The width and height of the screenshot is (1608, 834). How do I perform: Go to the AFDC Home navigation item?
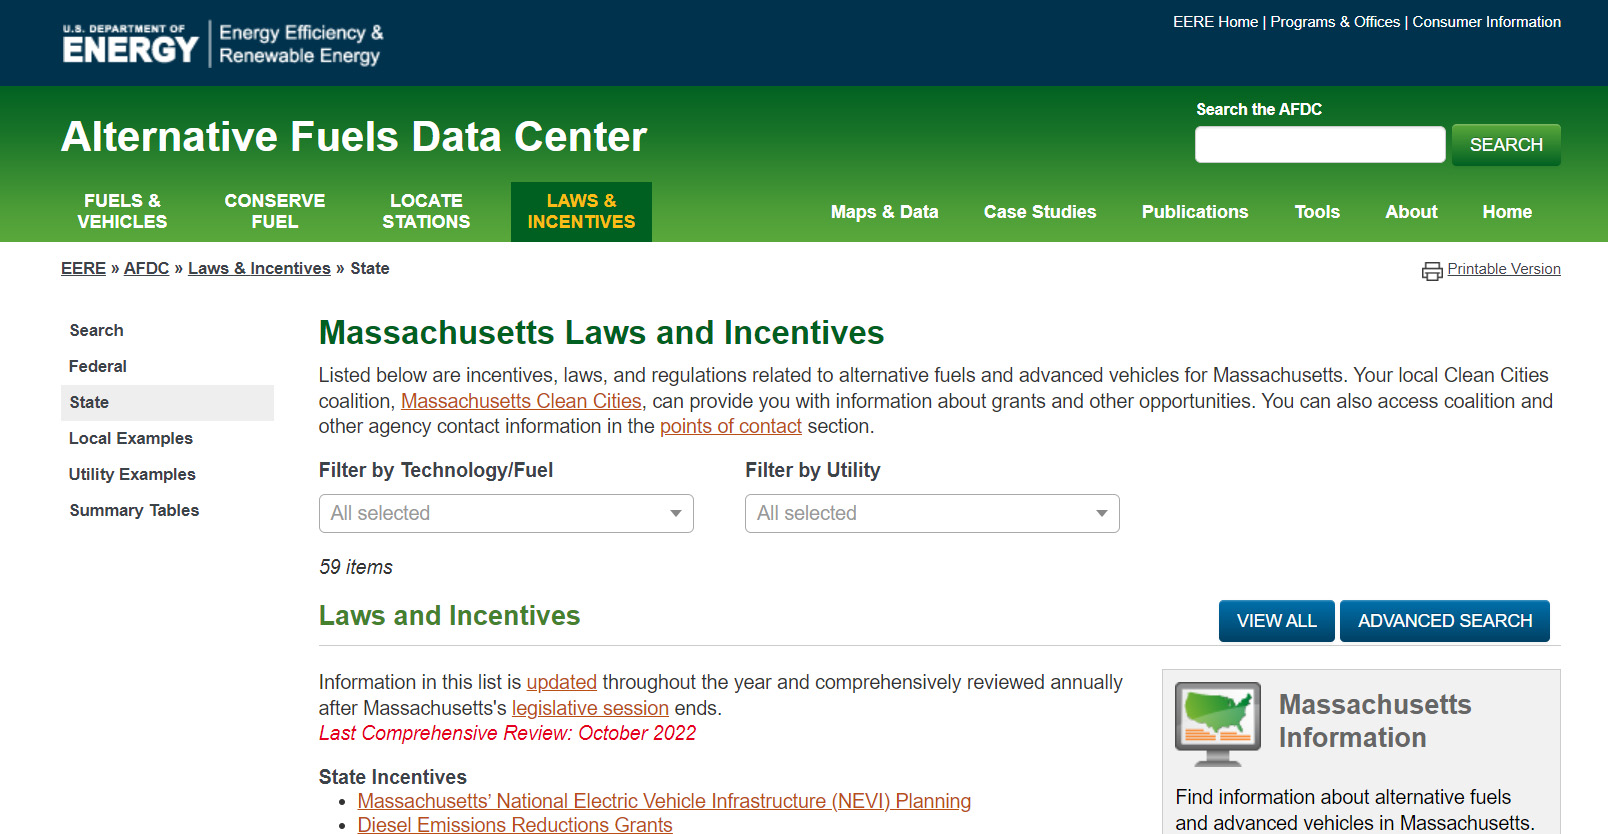click(1507, 212)
